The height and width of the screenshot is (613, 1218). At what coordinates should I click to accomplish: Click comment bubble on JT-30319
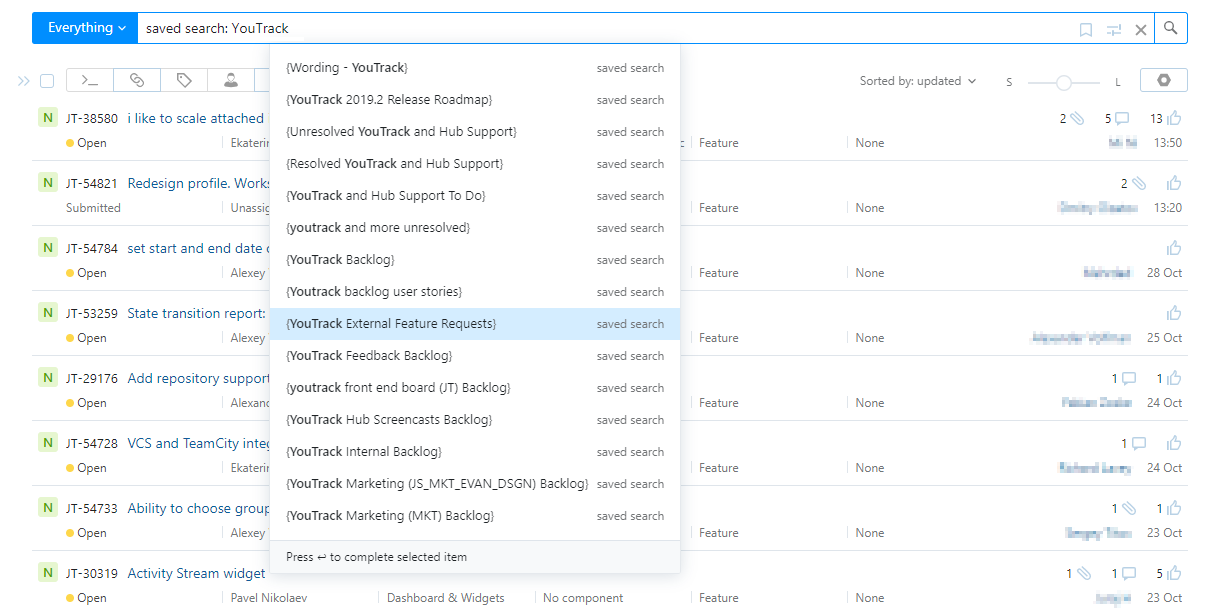[1129, 574]
